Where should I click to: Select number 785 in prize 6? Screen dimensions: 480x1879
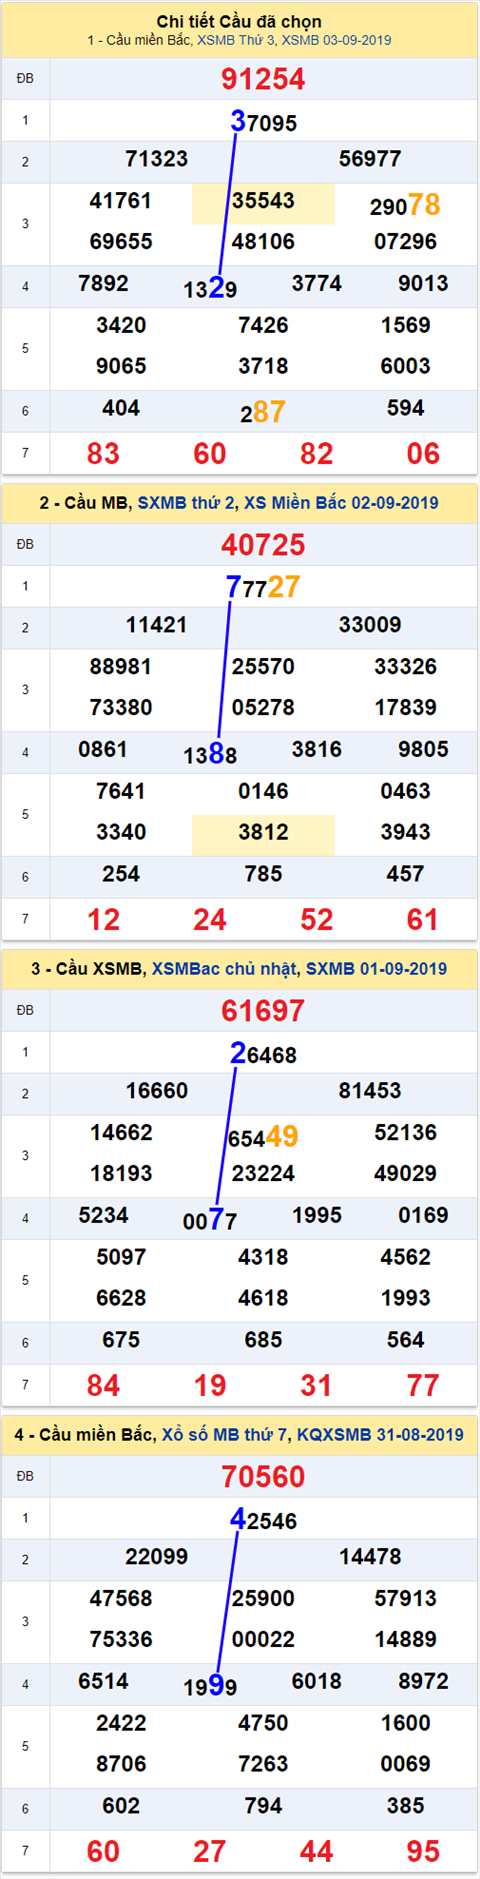263,874
